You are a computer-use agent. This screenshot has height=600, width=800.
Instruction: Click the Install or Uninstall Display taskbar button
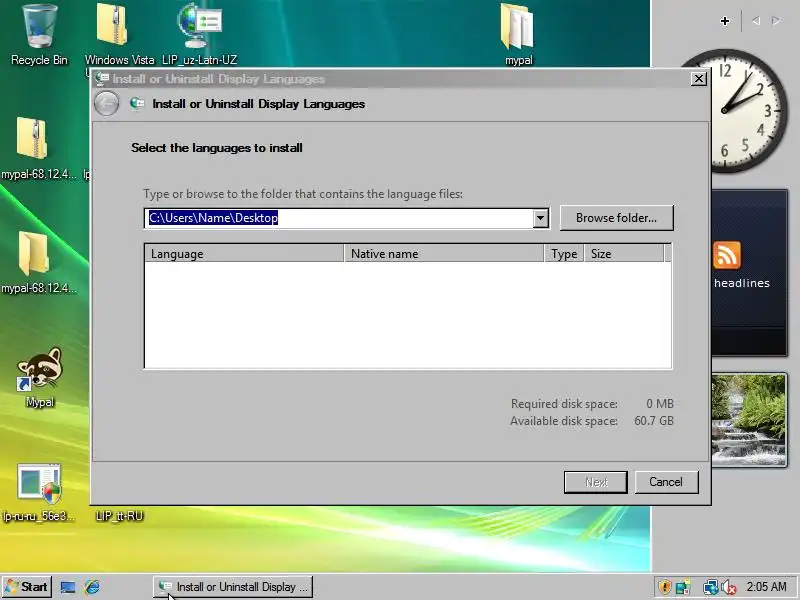click(233, 587)
